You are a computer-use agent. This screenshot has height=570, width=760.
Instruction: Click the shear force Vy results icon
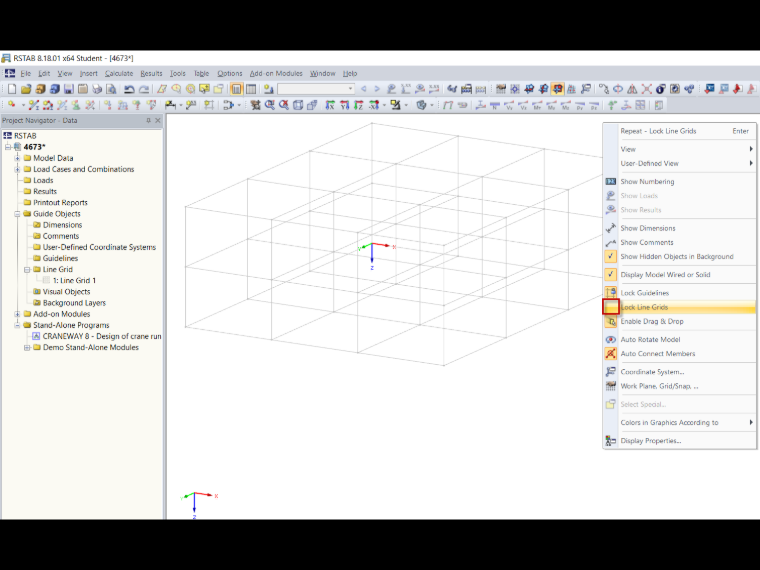(509, 105)
